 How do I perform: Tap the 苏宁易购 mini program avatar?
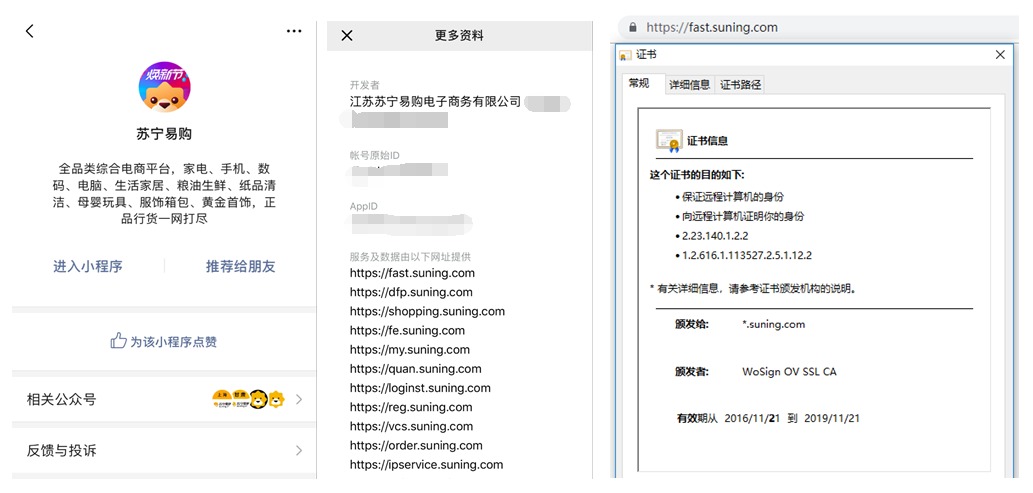(164, 88)
